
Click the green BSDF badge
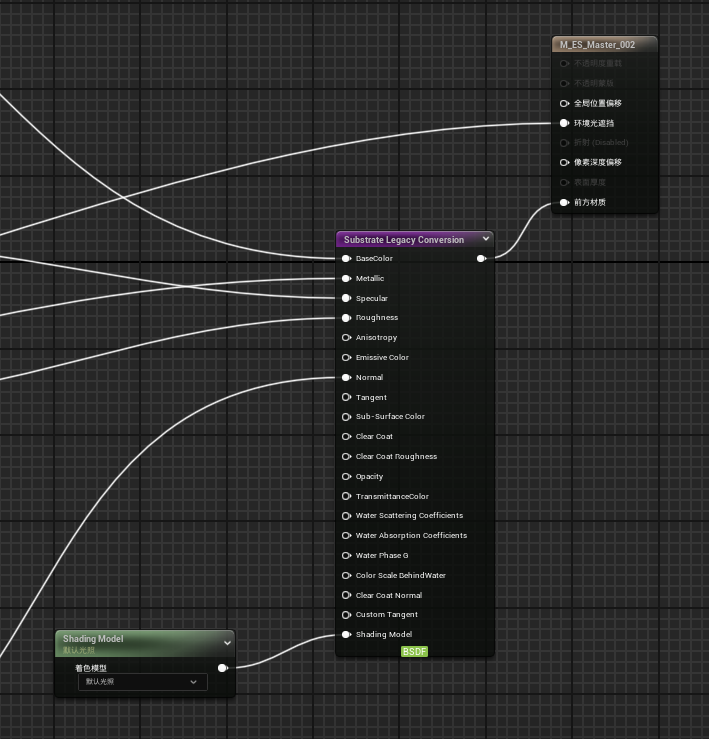pyautogui.click(x=414, y=651)
